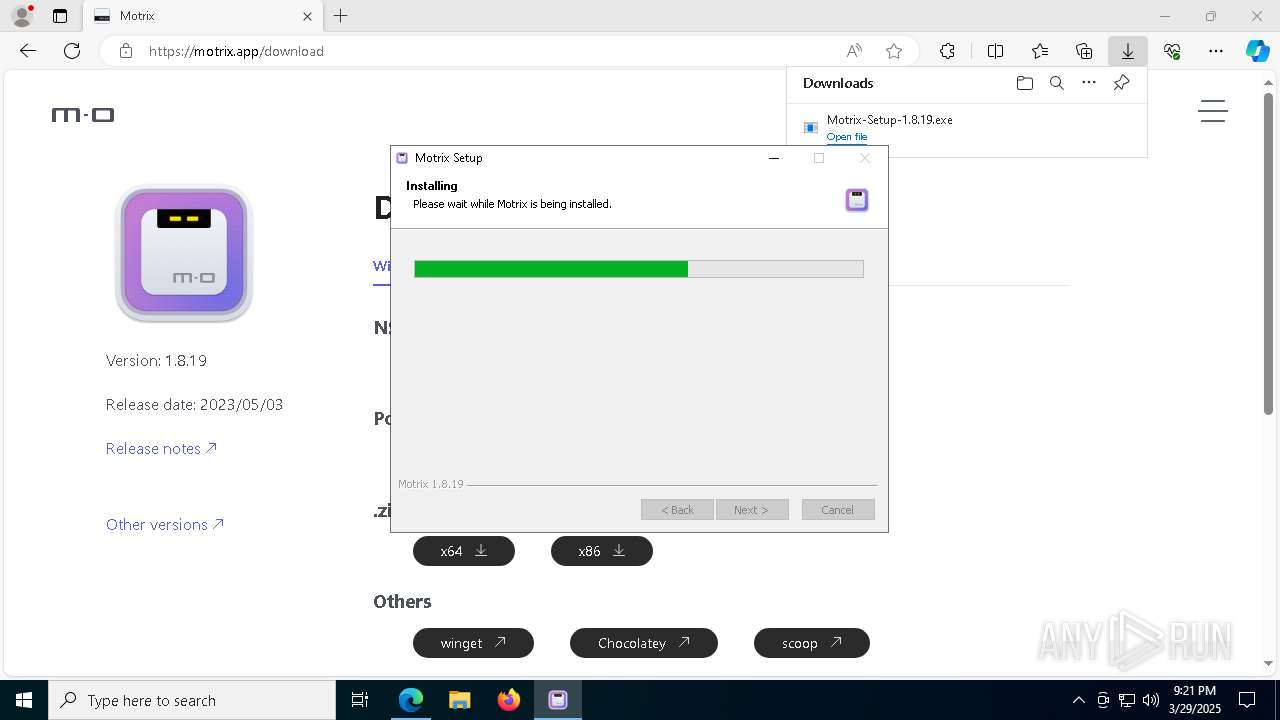Screen dimensions: 1280x720
Task: View site information lock icon
Action: pyautogui.click(x=126, y=51)
